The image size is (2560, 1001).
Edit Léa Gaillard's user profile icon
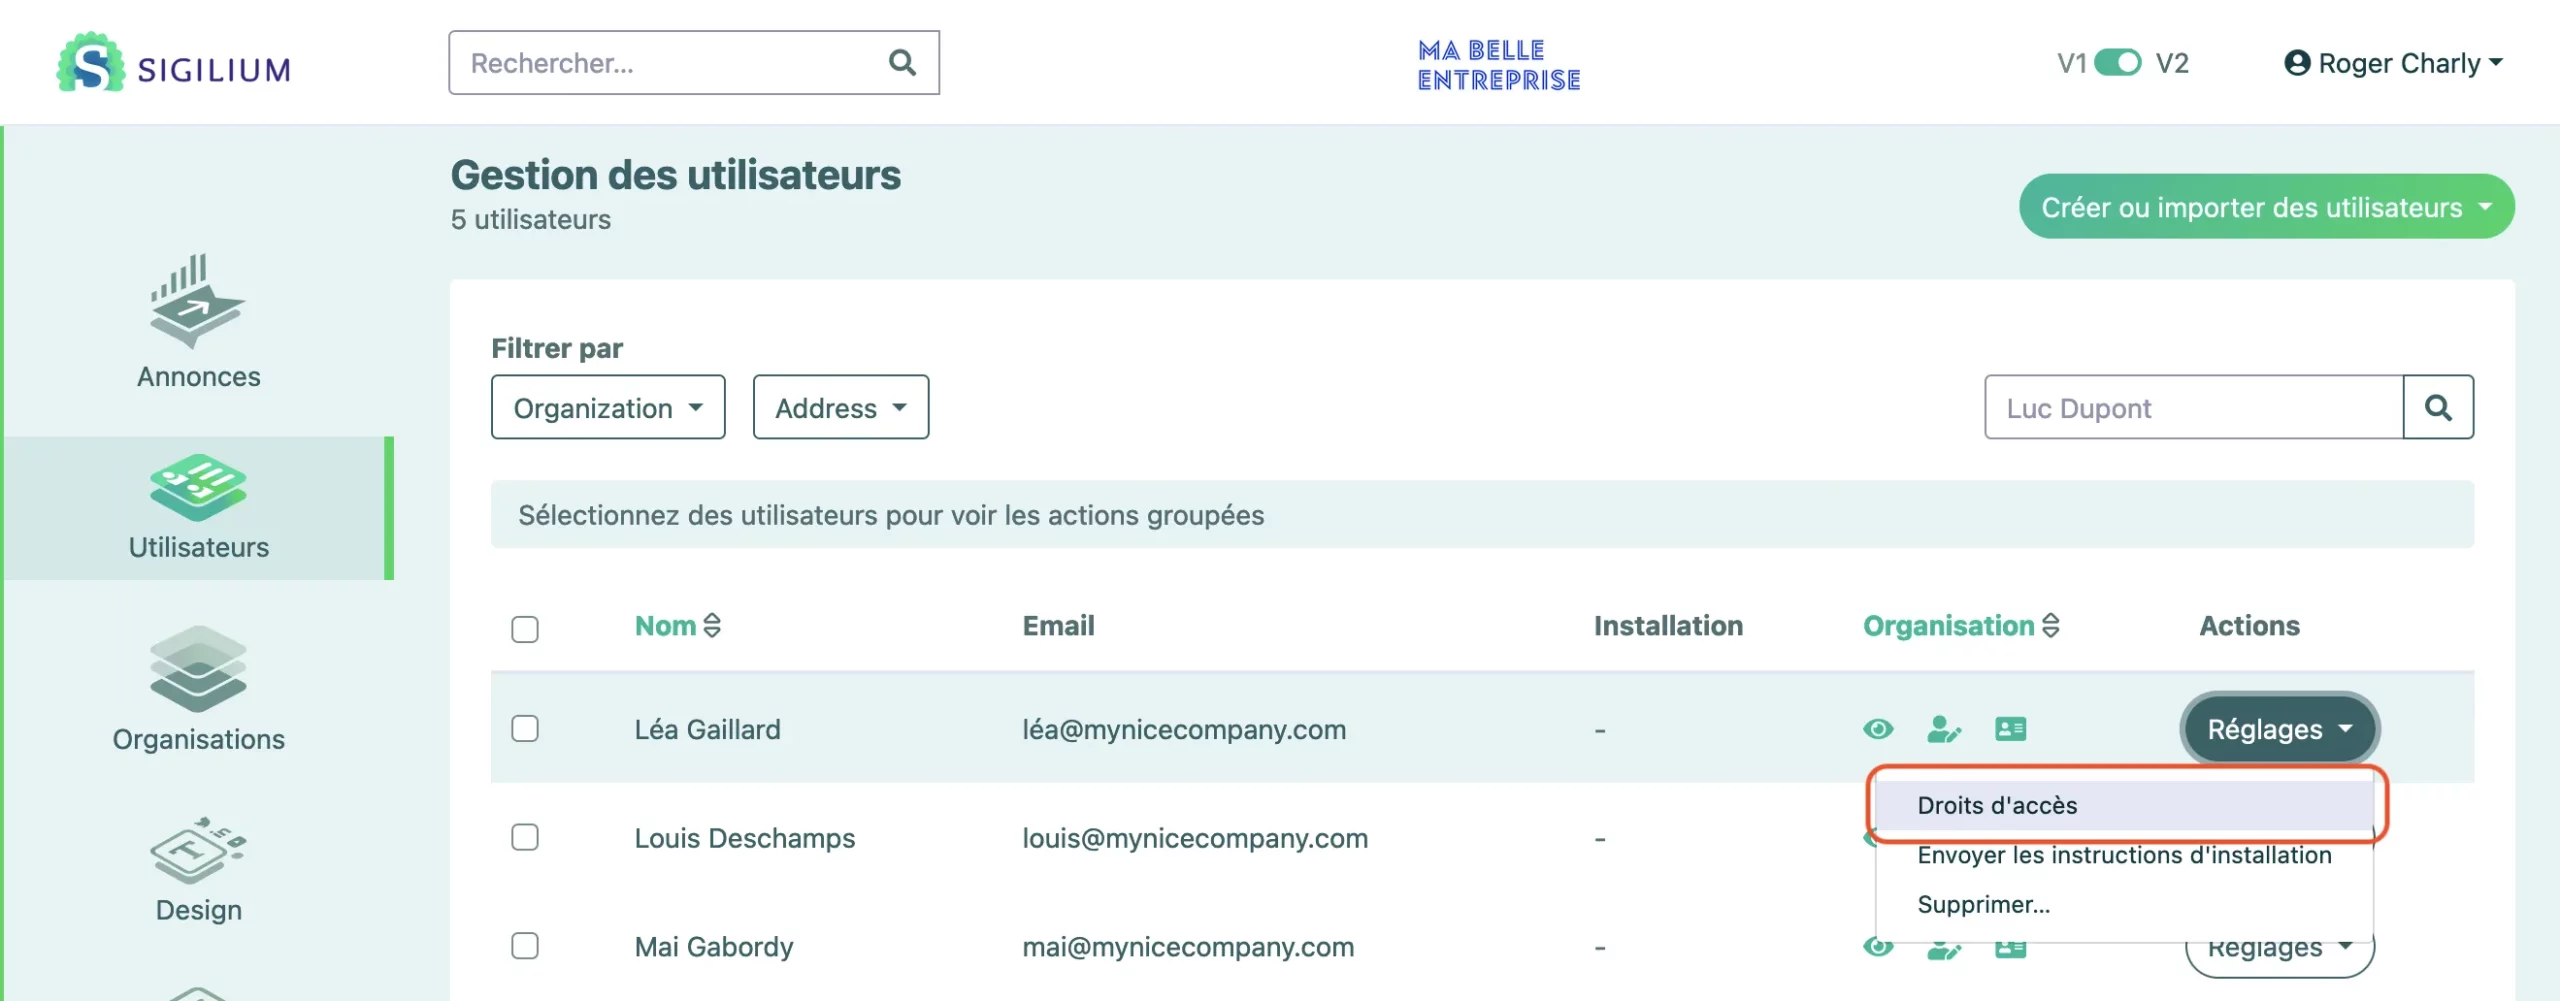tap(1943, 729)
